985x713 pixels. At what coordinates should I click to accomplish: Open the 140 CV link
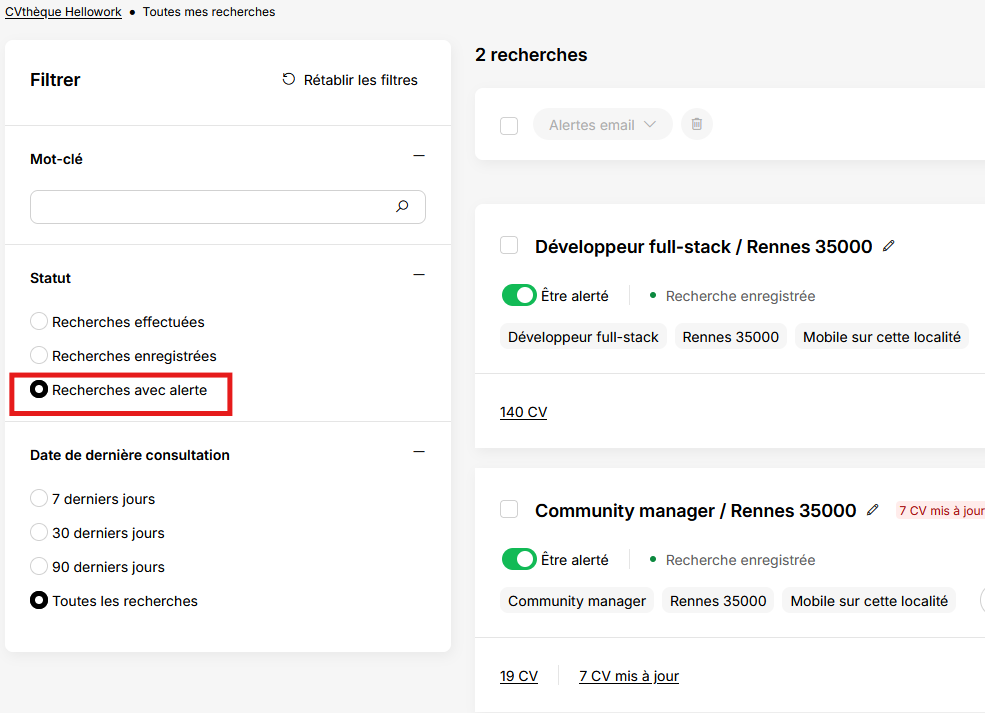point(523,412)
